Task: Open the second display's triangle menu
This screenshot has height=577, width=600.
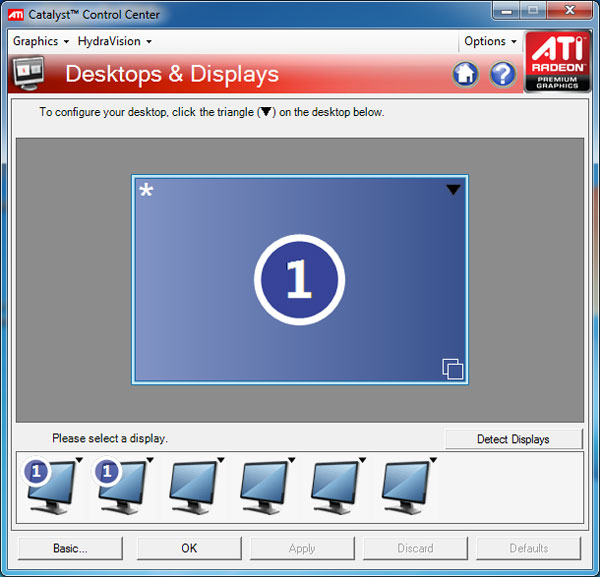Action: (150, 460)
